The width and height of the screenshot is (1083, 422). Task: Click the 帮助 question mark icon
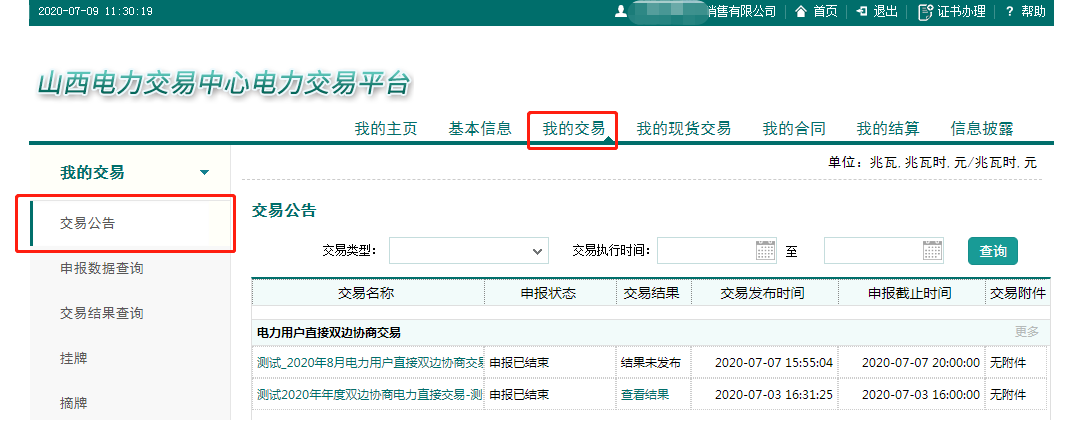click(x=1010, y=11)
